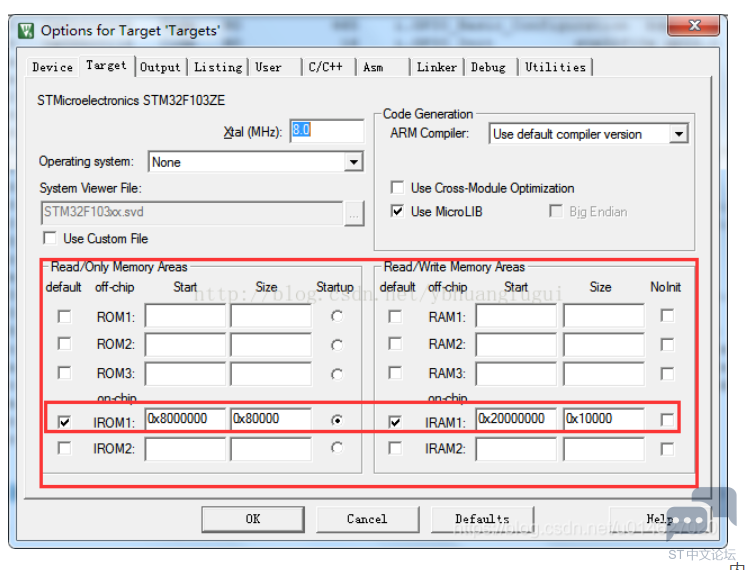The width and height of the screenshot is (745, 570).
Task: Select IROM2 Startup radio button
Action: [x=337, y=447]
